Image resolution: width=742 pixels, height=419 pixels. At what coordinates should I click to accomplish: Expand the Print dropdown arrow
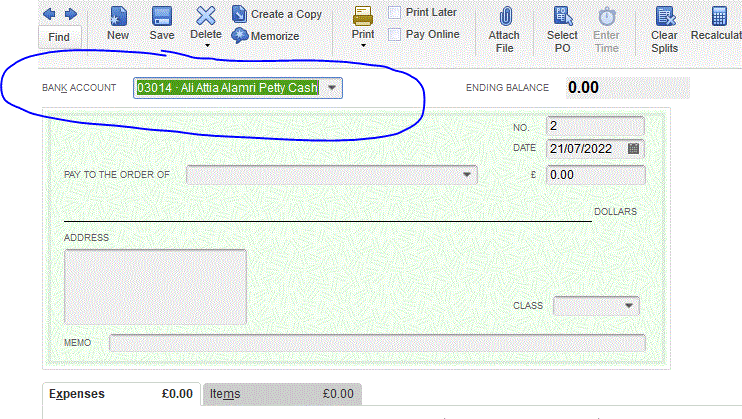[x=363, y=46]
